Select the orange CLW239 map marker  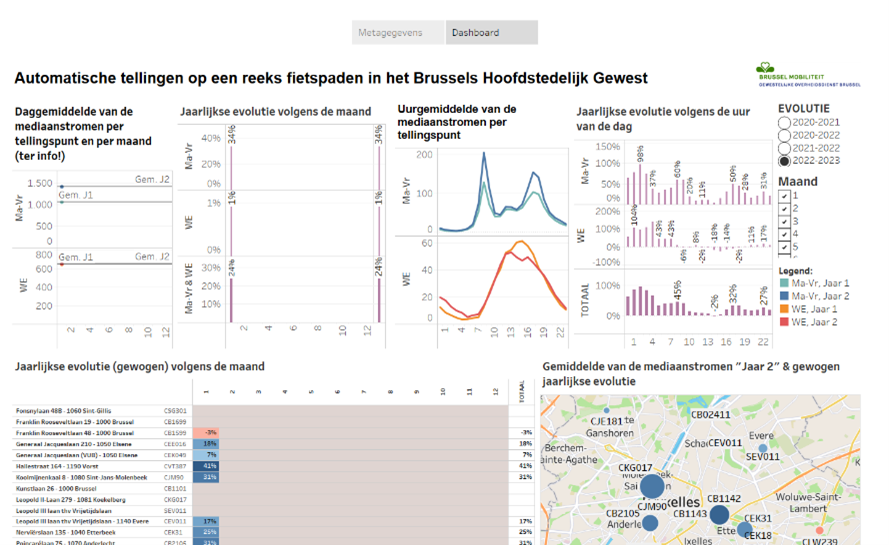point(819,530)
